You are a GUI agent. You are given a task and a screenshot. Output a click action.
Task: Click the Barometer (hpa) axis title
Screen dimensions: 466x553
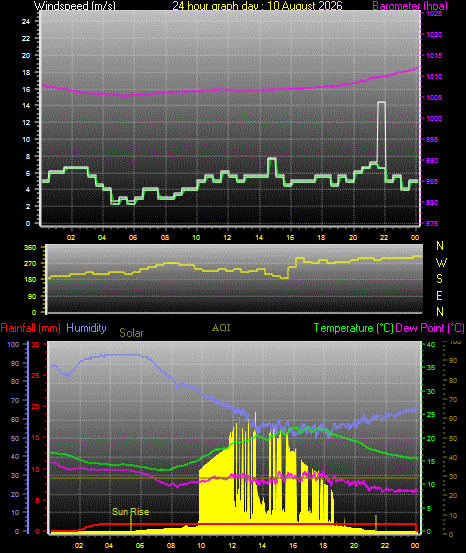click(410, 6)
